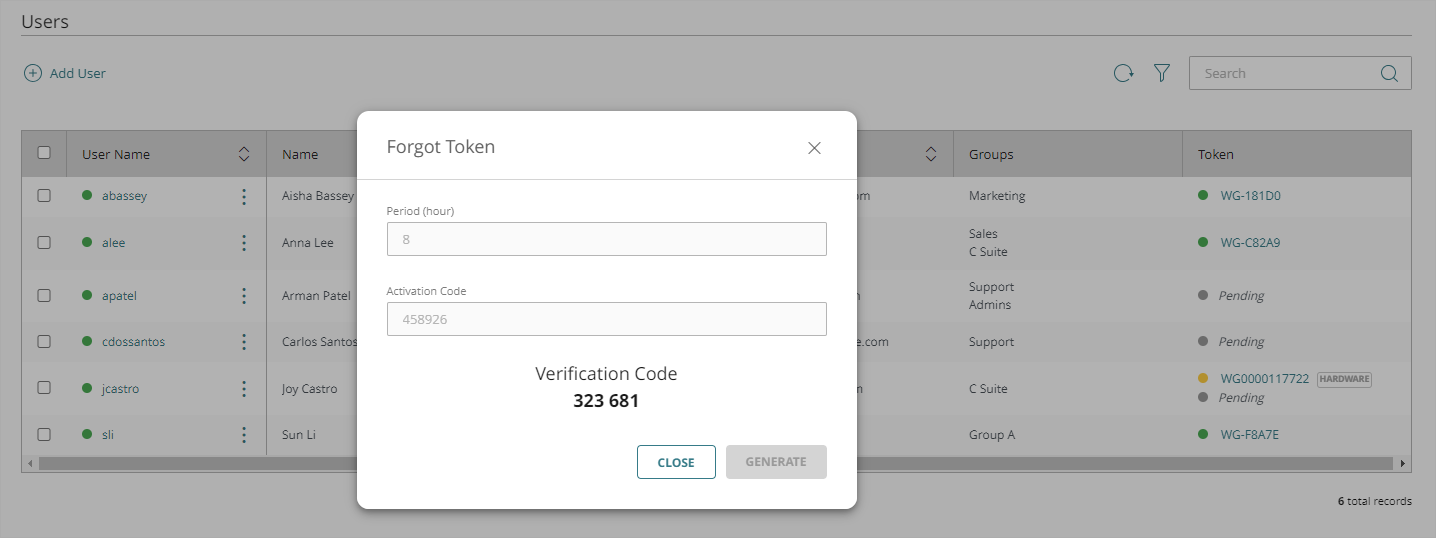Screen dimensions: 1436x538
Task: Tick the checkbox for user jcastro
Action: click(x=44, y=388)
